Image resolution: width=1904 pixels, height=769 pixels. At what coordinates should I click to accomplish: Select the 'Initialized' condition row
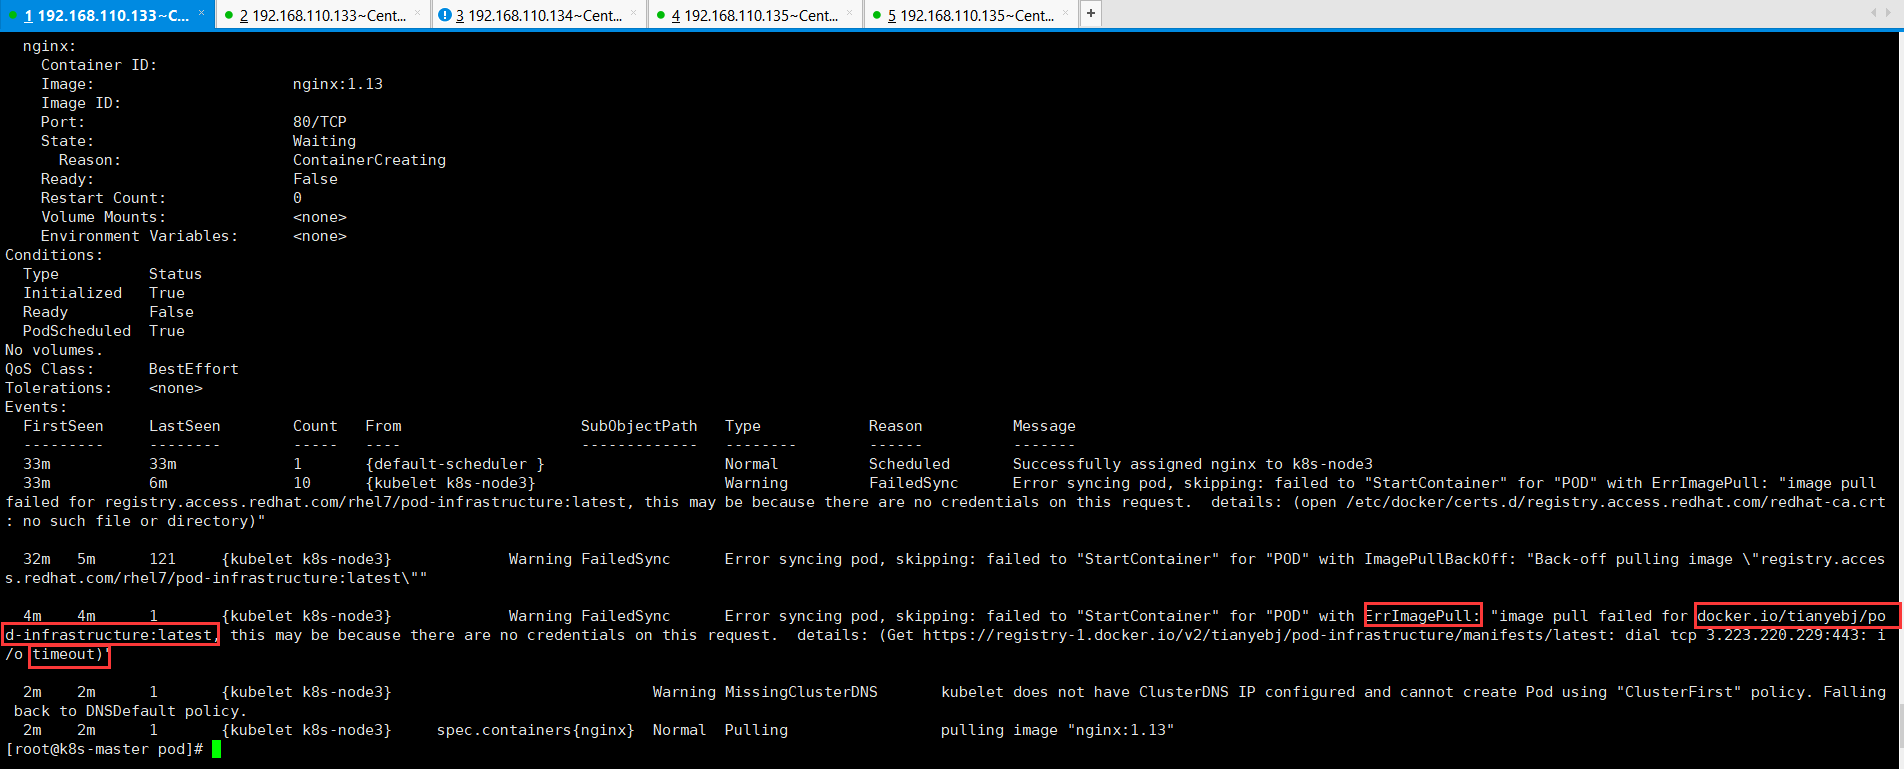point(104,293)
